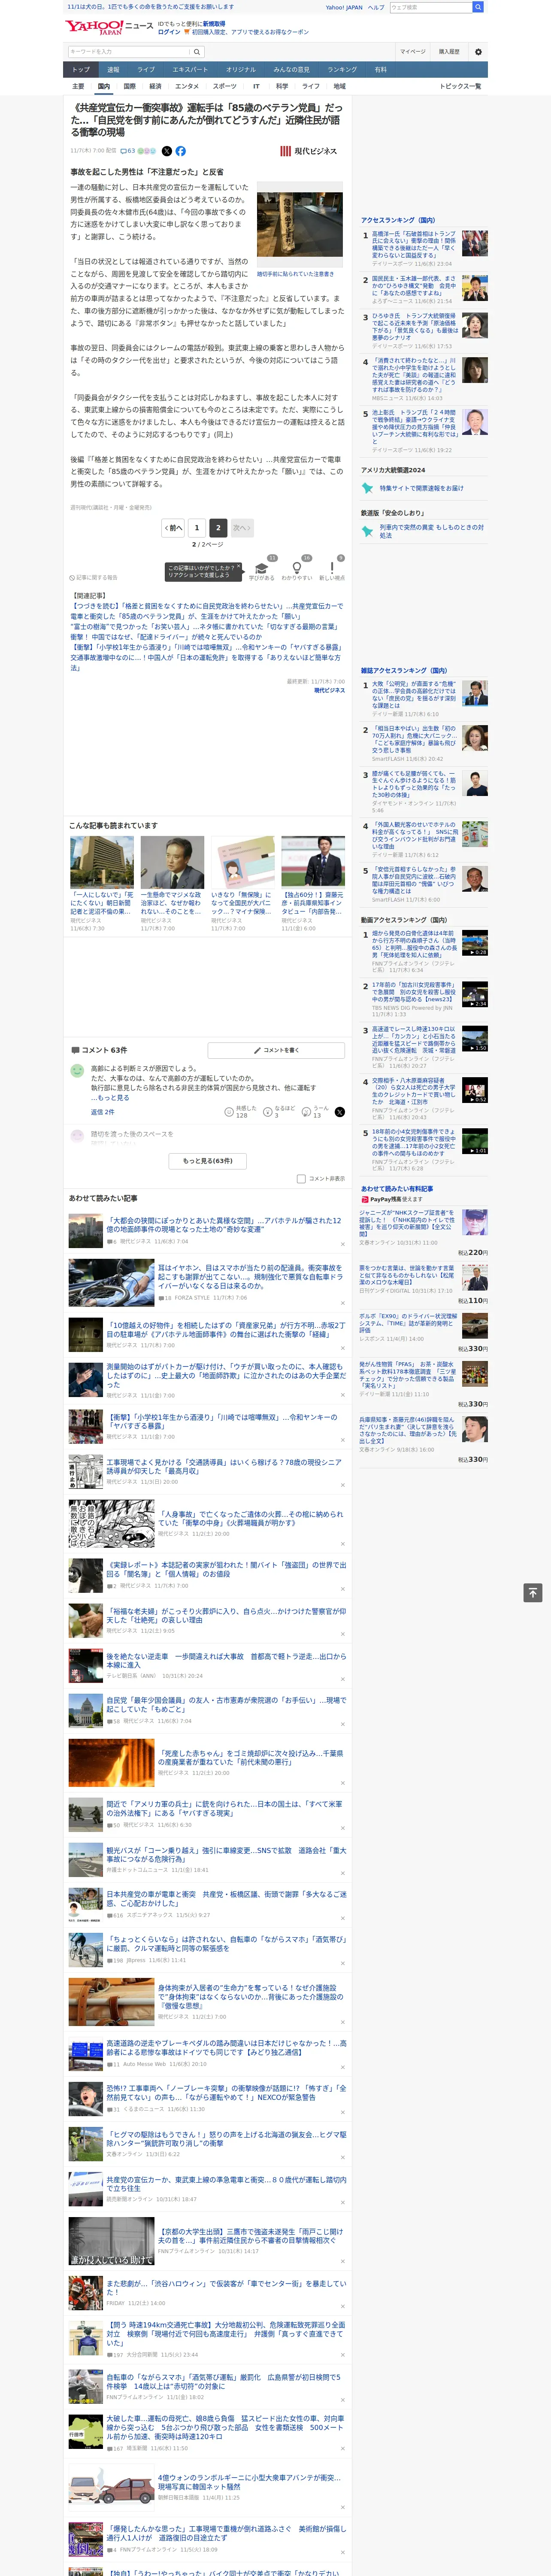Click the 新しい視点 exclamation reaction

[332, 568]
